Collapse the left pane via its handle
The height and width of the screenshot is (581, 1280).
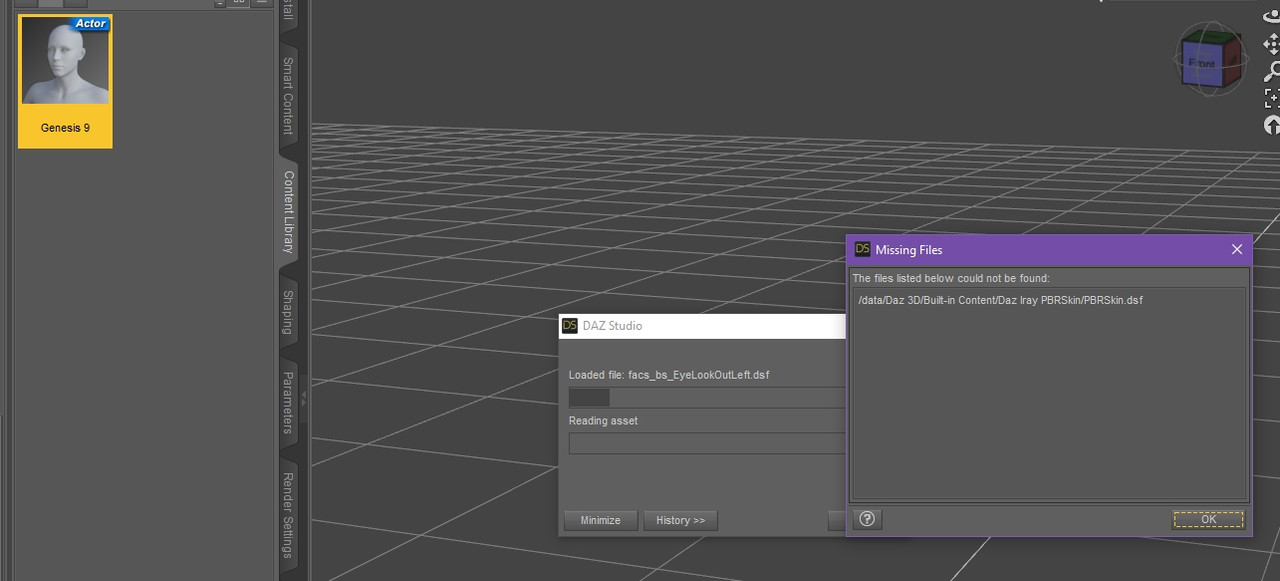304,398
